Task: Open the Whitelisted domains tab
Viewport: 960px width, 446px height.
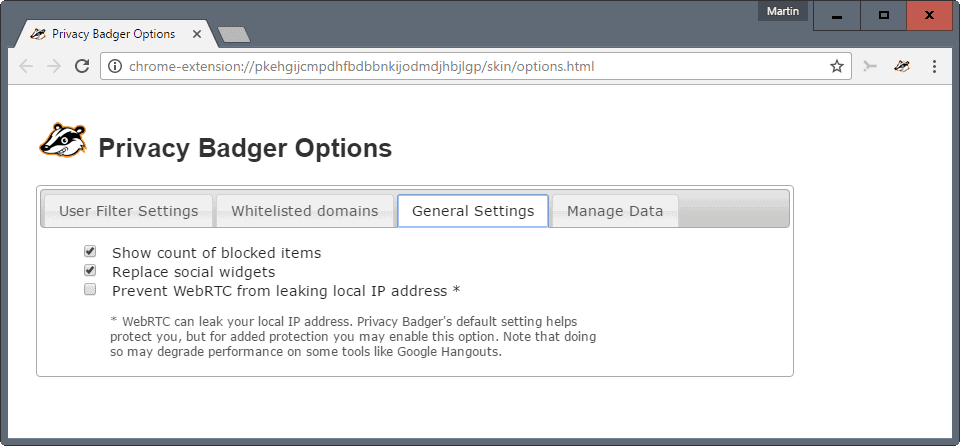Action: tap(304, 211)
